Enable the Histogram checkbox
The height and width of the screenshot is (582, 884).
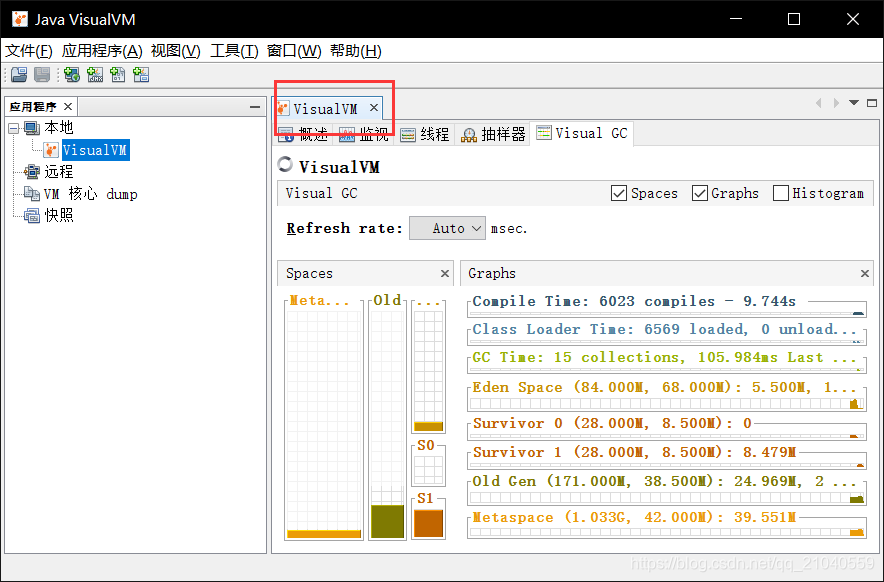point(781,193)
